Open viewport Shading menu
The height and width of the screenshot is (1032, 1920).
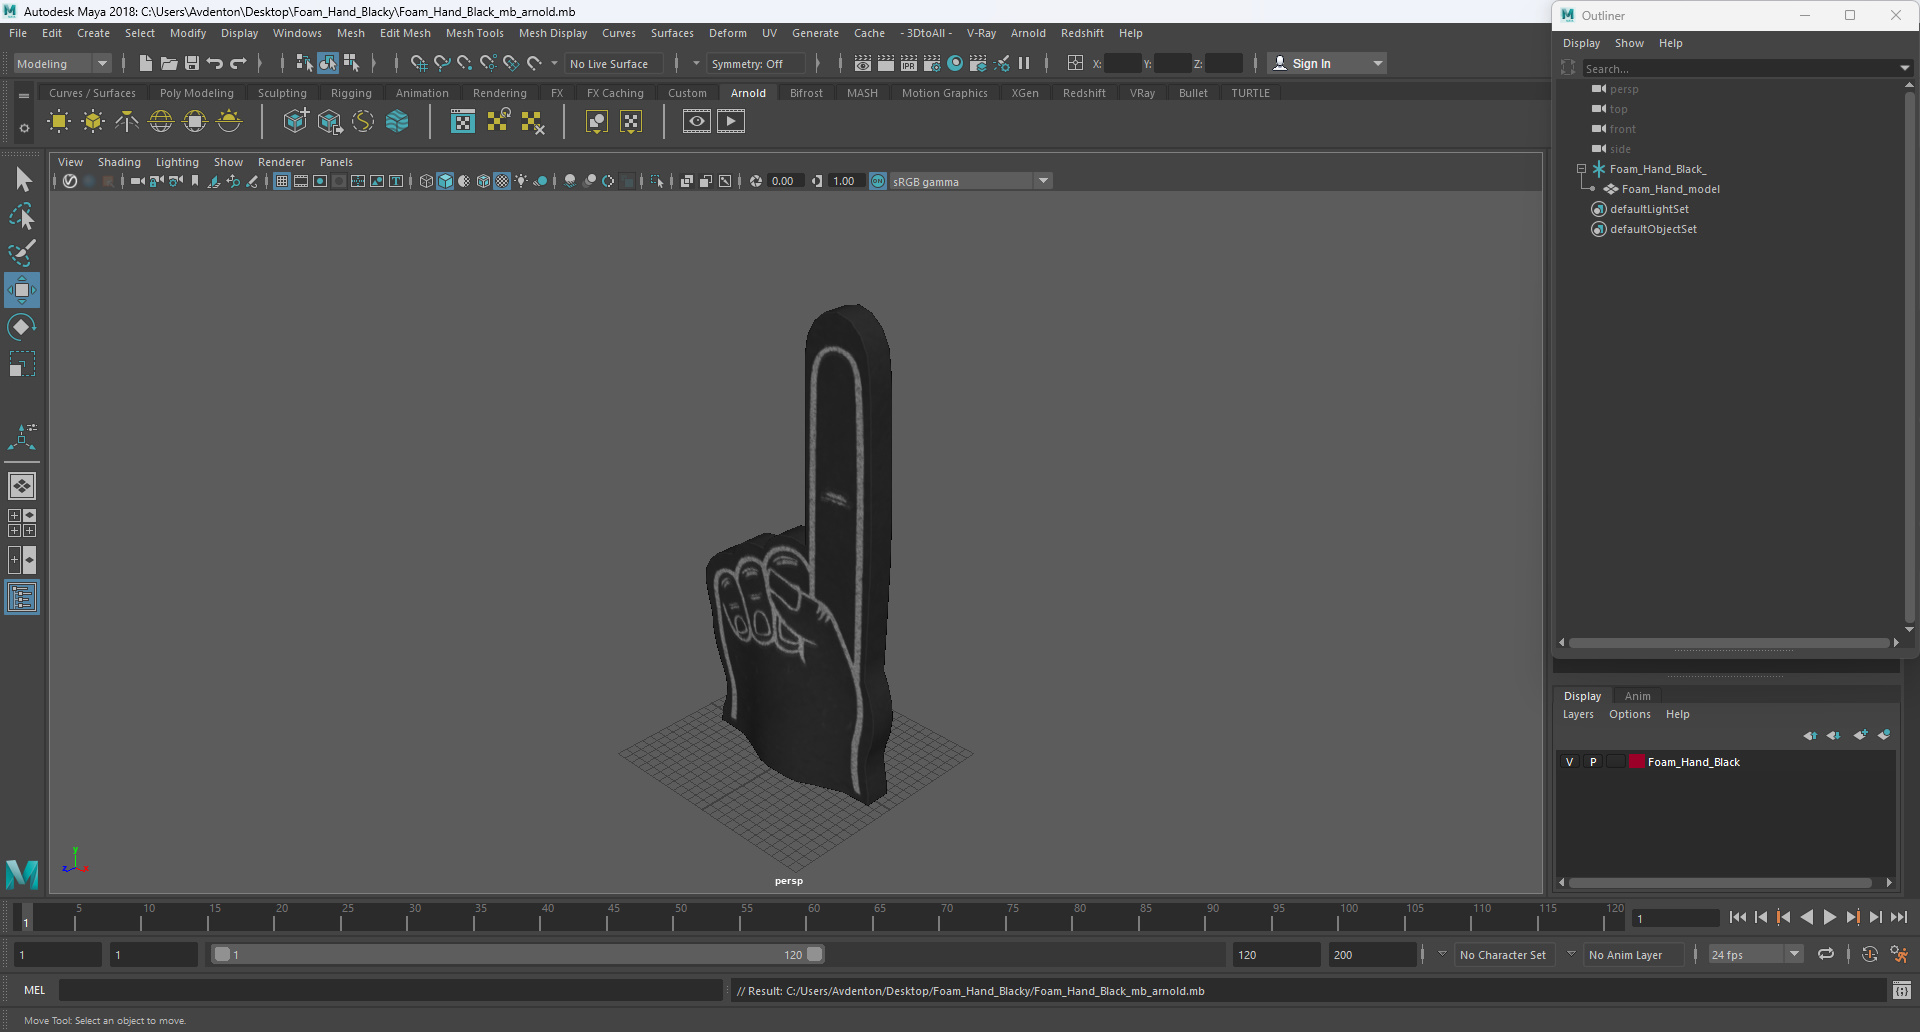coord(119,162)
